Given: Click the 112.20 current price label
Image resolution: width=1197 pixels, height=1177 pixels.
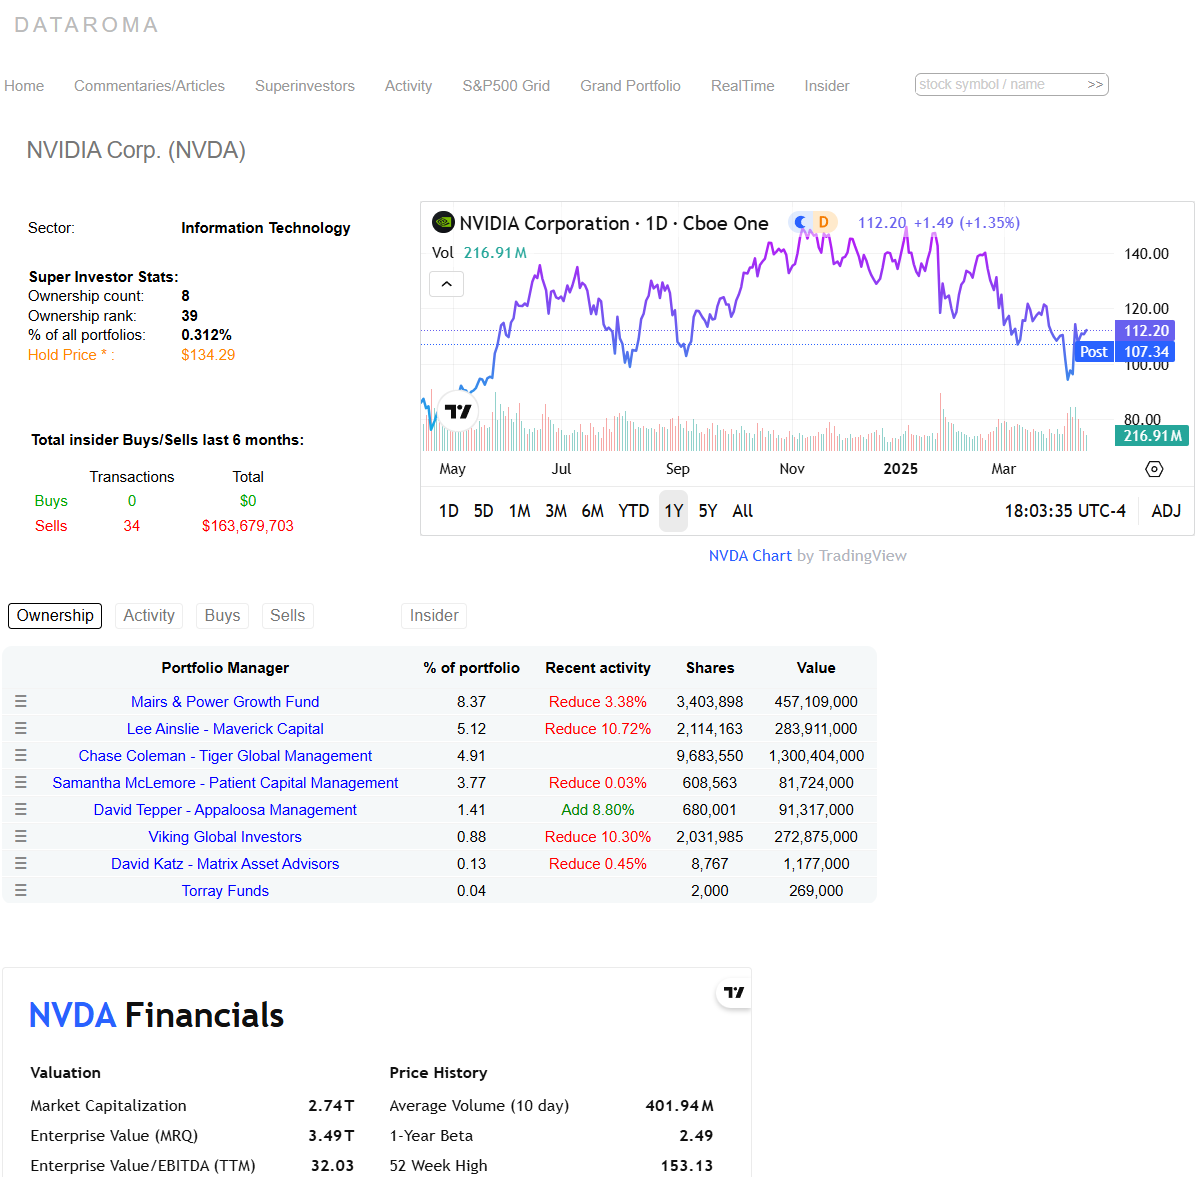Looking at the screenshot, I should pyautogui.click(x=1145, y=331).
